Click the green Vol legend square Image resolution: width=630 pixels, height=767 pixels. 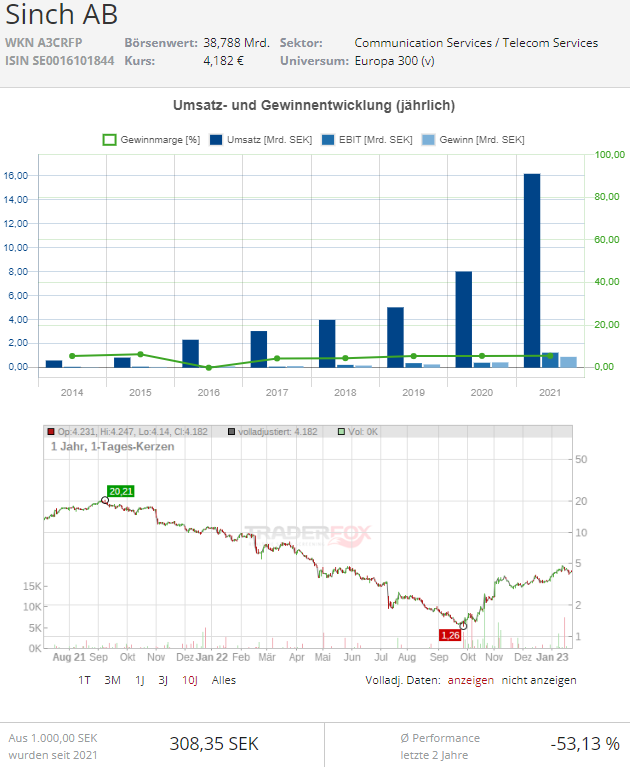click(x=341, y=431)
